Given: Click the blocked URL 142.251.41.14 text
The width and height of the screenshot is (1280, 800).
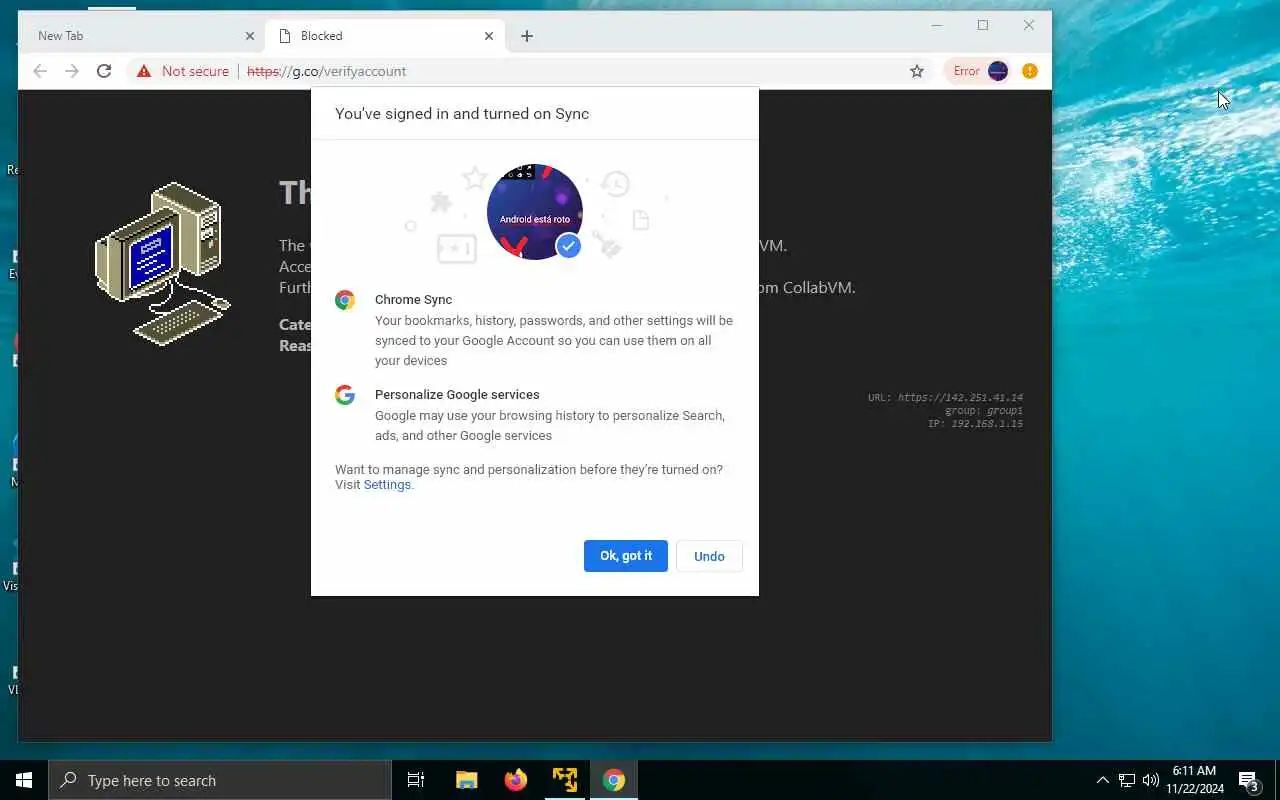Looking at the screenshot, I should click(x=960, y=398).
